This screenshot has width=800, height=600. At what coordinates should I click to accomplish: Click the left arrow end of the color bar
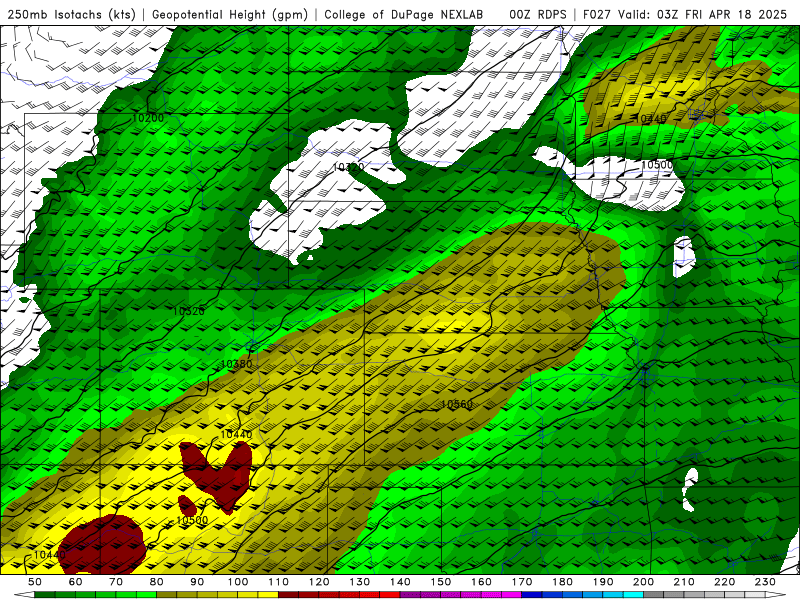tap(24, 596)
